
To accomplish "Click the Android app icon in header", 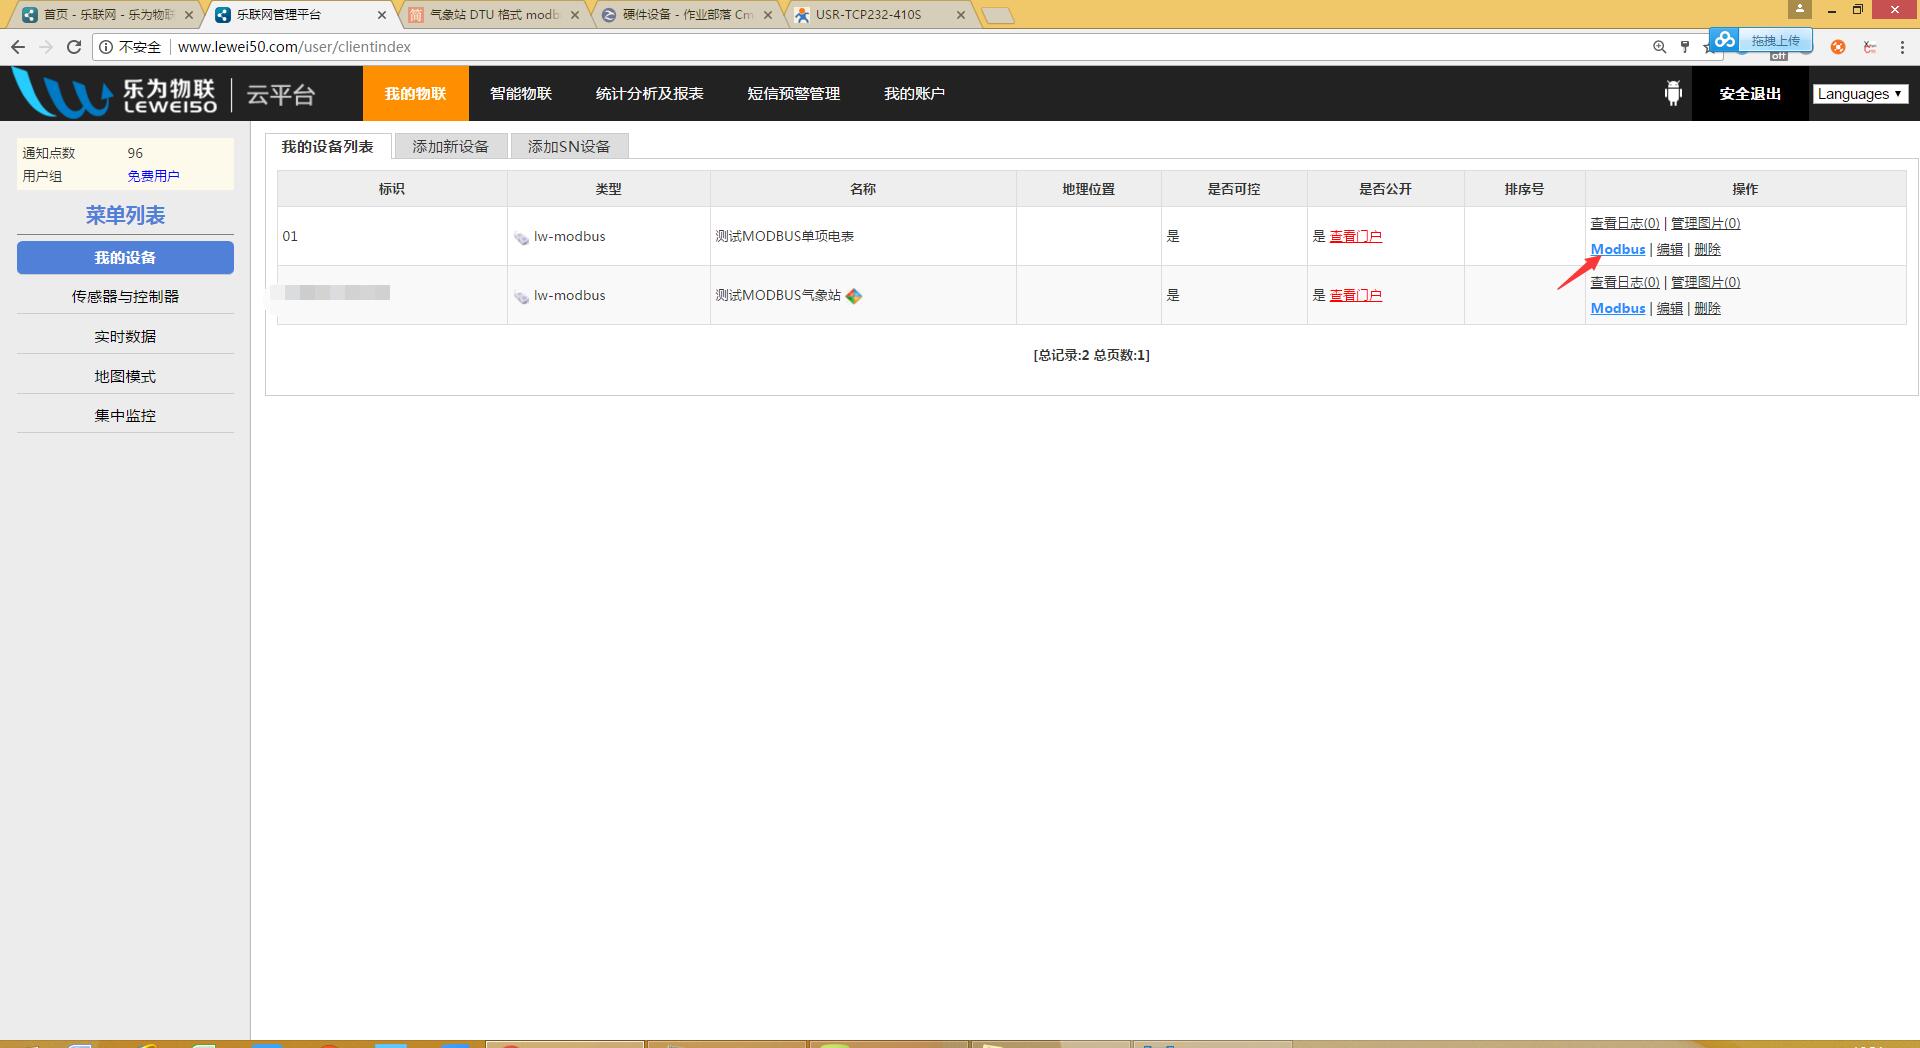I will point(1673,93).
